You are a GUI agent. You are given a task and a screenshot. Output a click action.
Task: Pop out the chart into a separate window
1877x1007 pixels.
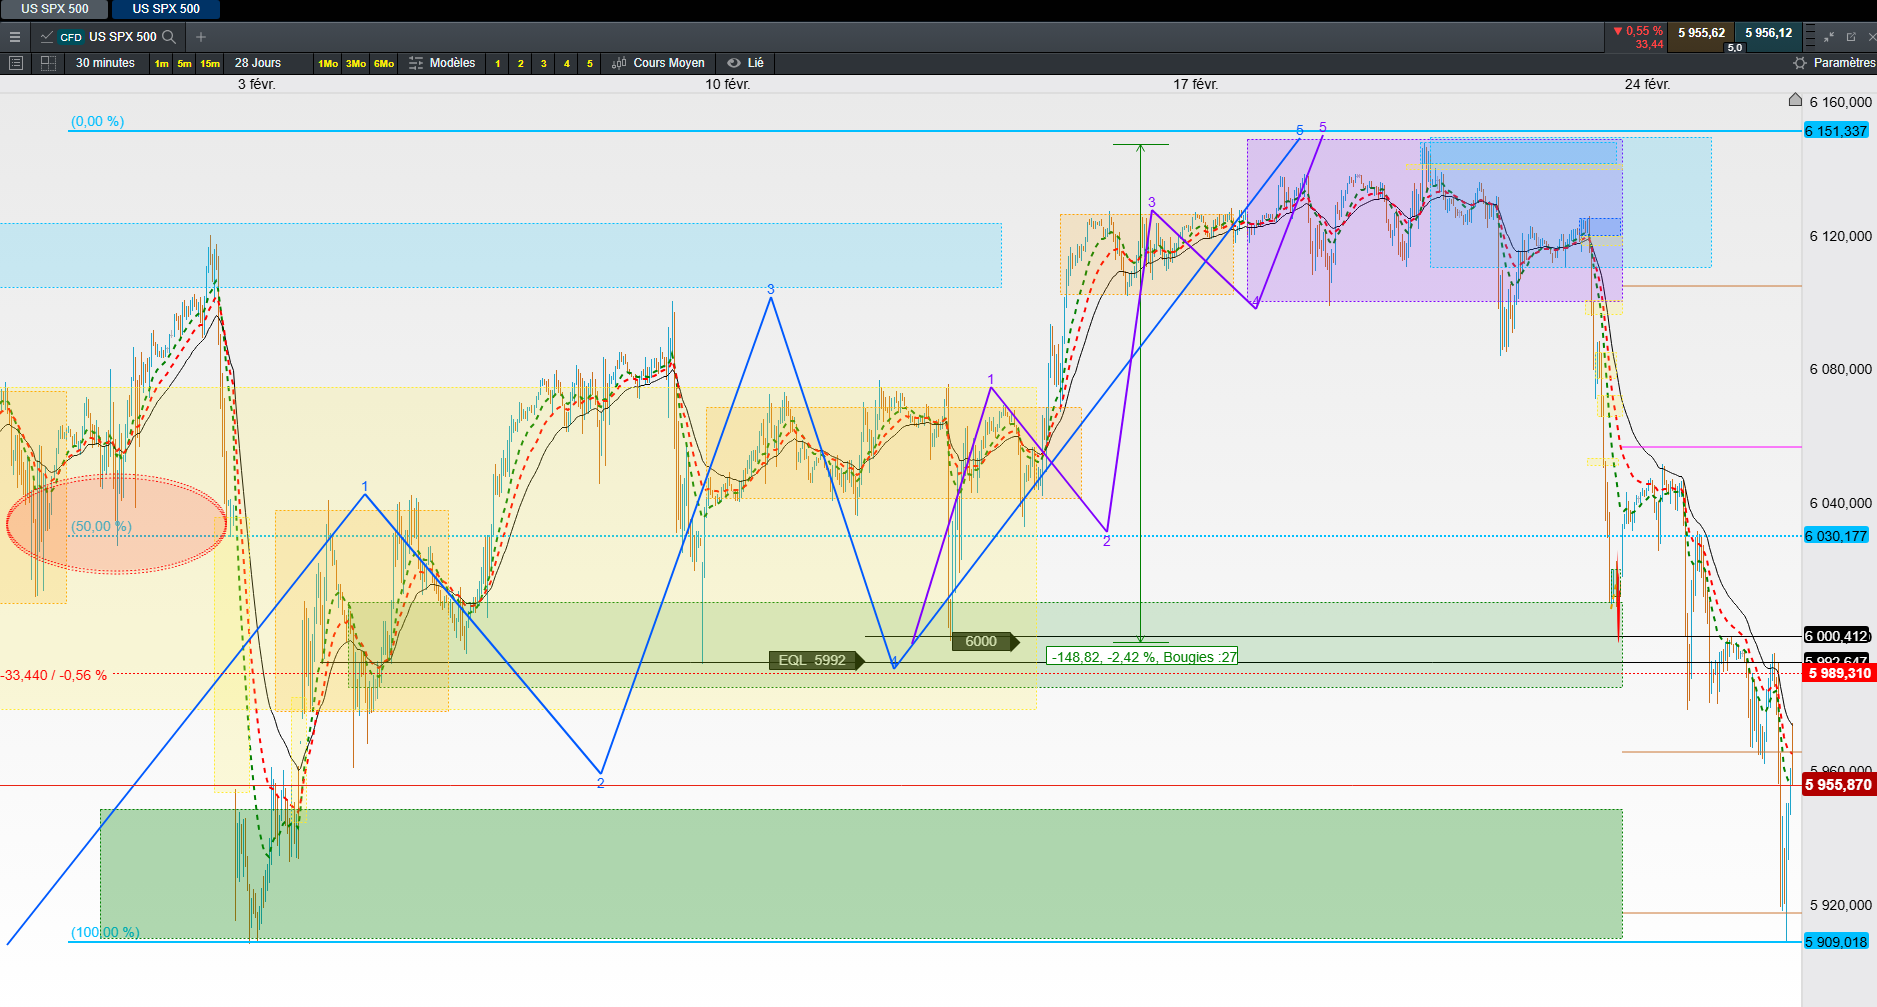pyautogui.click(x=1851, y=37)
